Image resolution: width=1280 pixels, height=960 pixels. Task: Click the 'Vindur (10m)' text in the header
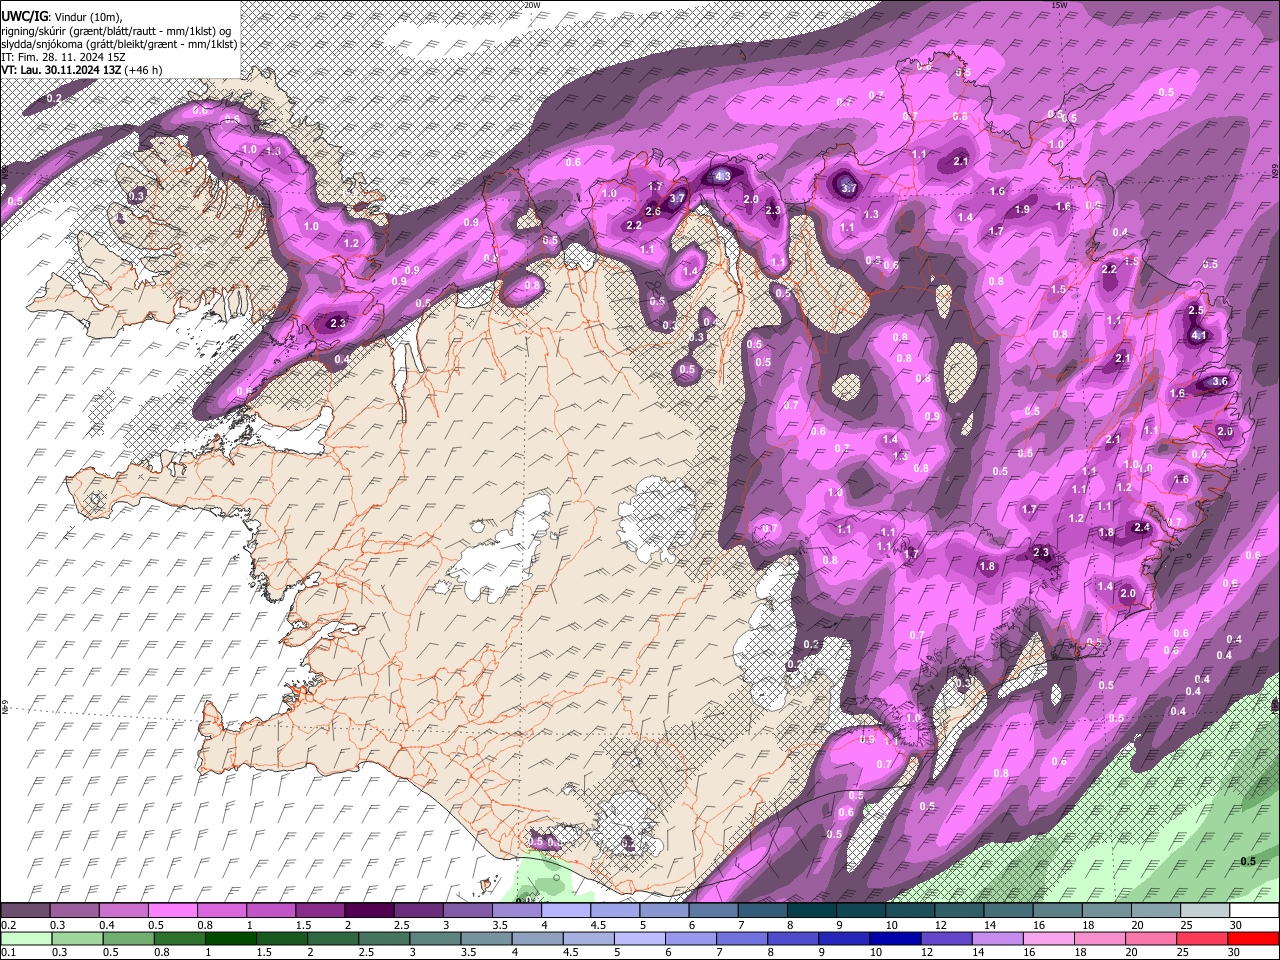[87, 17]
